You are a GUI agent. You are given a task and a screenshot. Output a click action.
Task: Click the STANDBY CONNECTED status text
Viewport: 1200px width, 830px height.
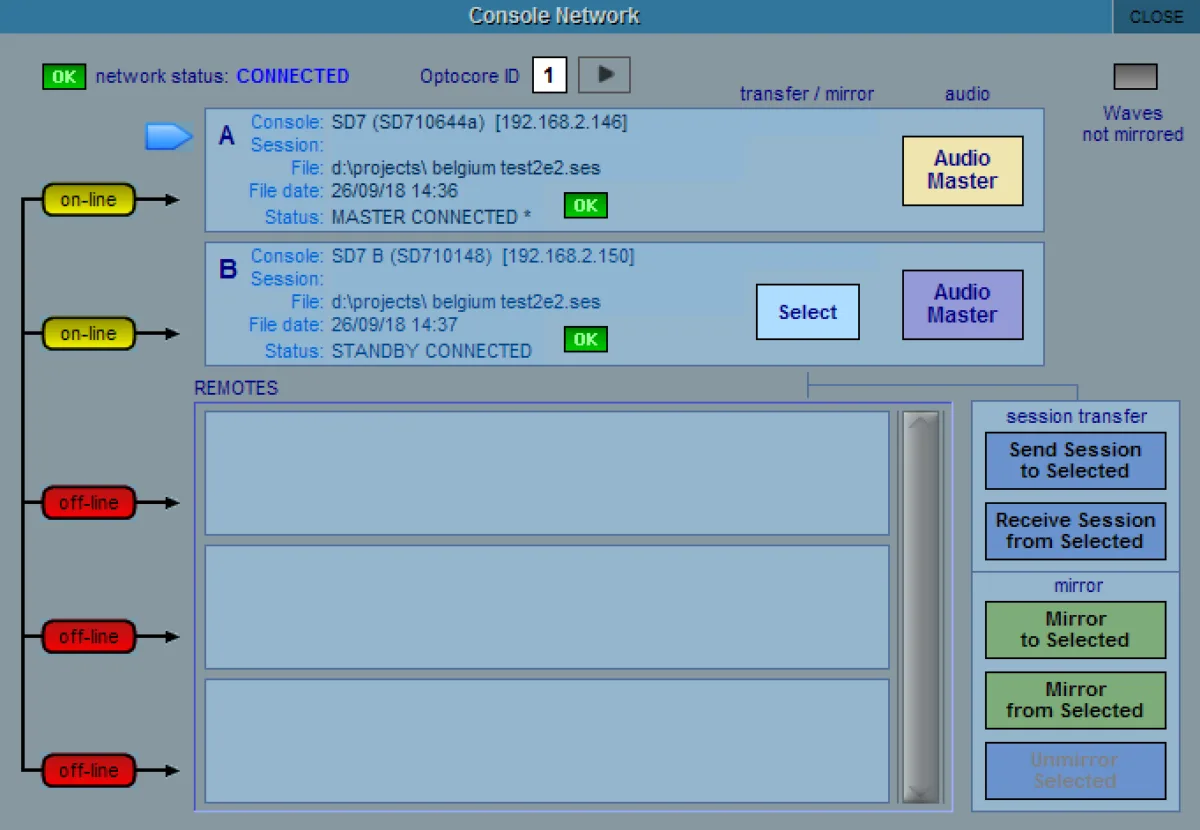431,351
